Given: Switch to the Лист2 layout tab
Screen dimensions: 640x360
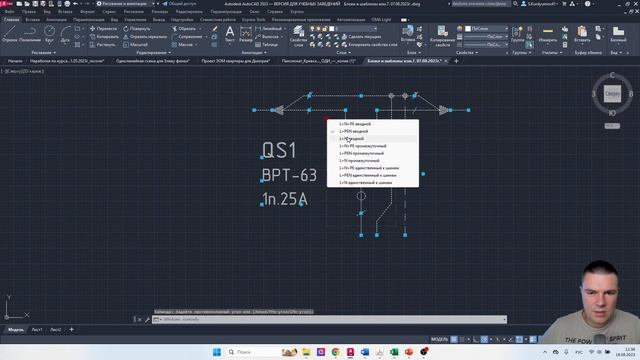Looking at the screenshot, I should pyautogui.click(x=56, y=329).
